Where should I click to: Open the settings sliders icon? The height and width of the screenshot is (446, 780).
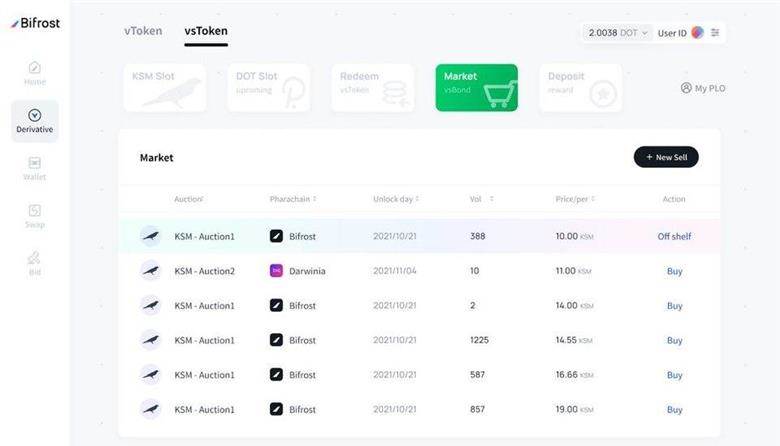(x=715, y=33)
